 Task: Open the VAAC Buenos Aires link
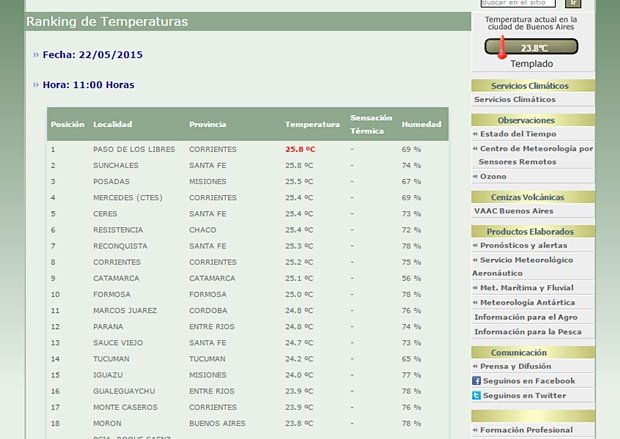pos(514,211)
